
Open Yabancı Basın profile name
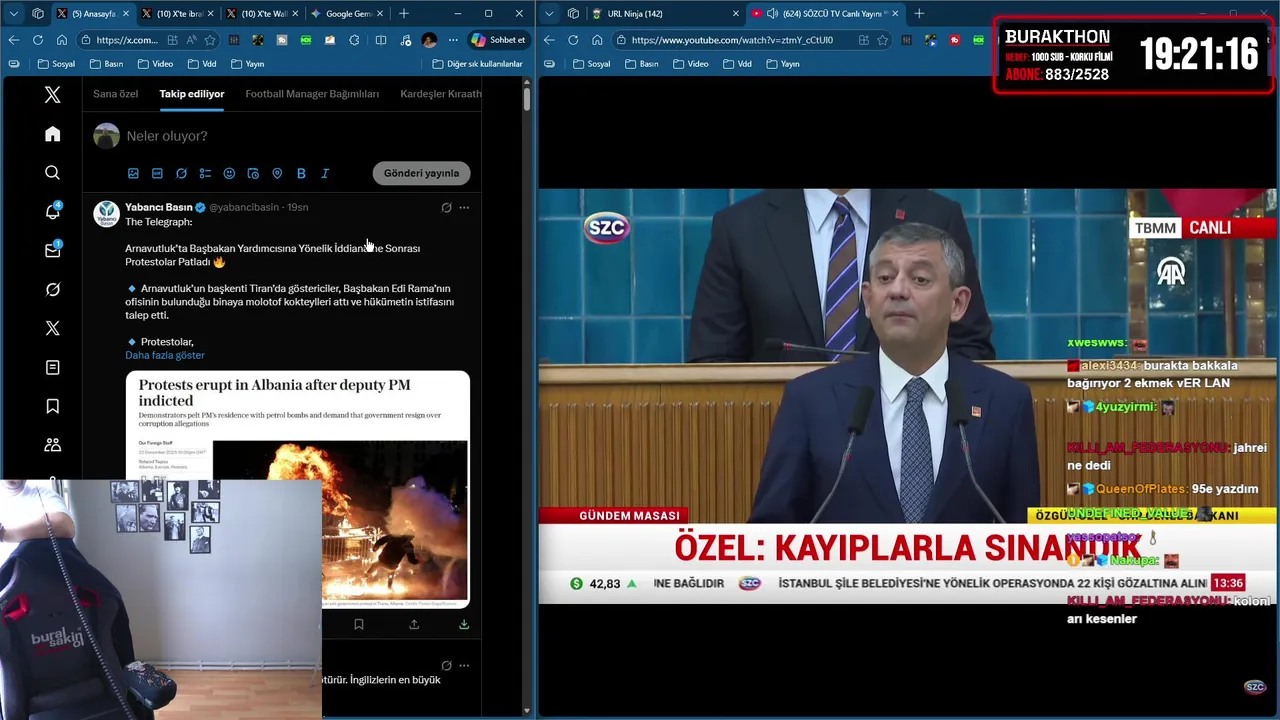coord(159,207)
